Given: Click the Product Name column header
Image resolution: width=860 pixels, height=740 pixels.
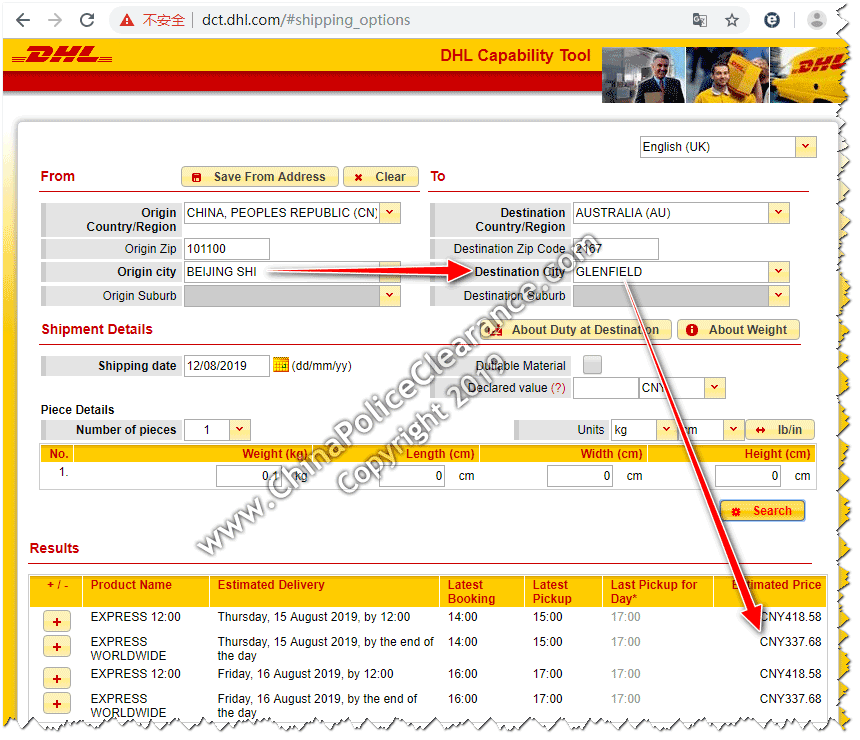Looking at the screenshot, I should (x=146, y=591).
